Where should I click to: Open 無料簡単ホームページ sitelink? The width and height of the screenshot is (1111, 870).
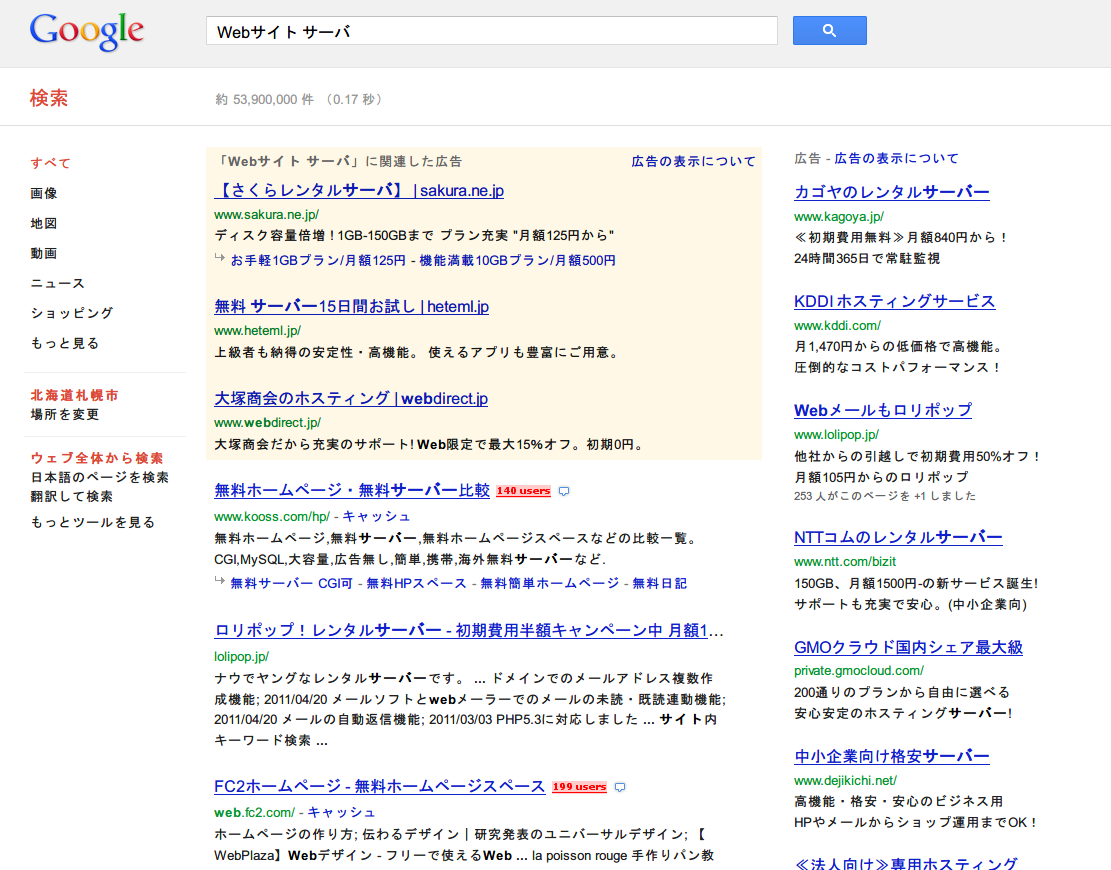click(550, 584)
